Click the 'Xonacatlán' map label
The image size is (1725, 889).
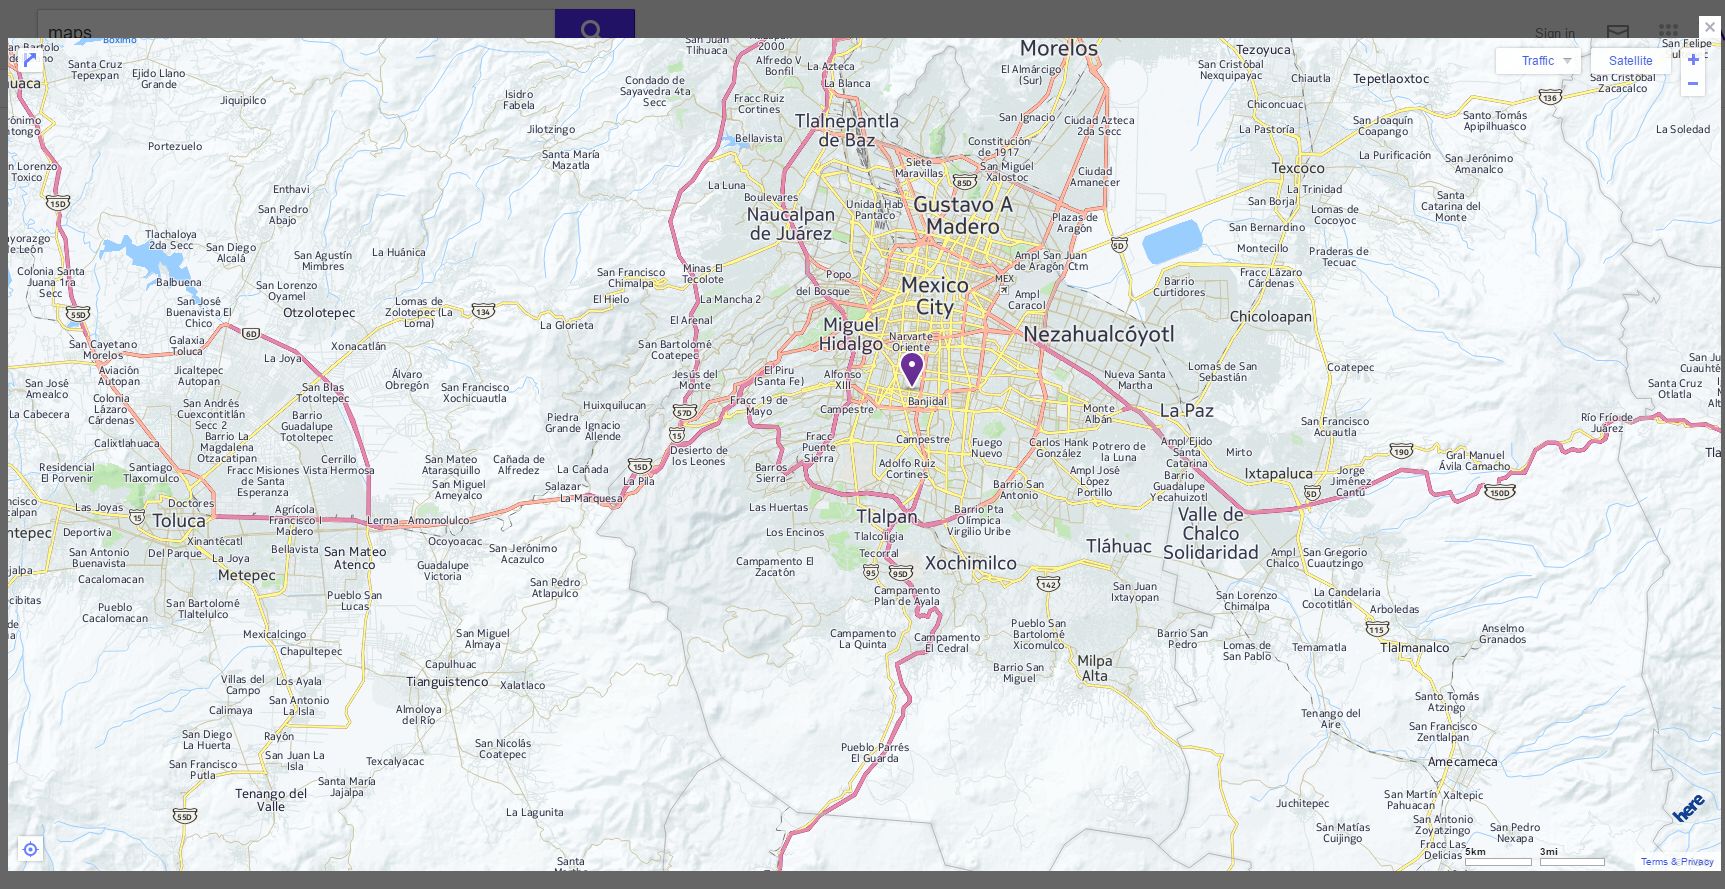[359, 346]
